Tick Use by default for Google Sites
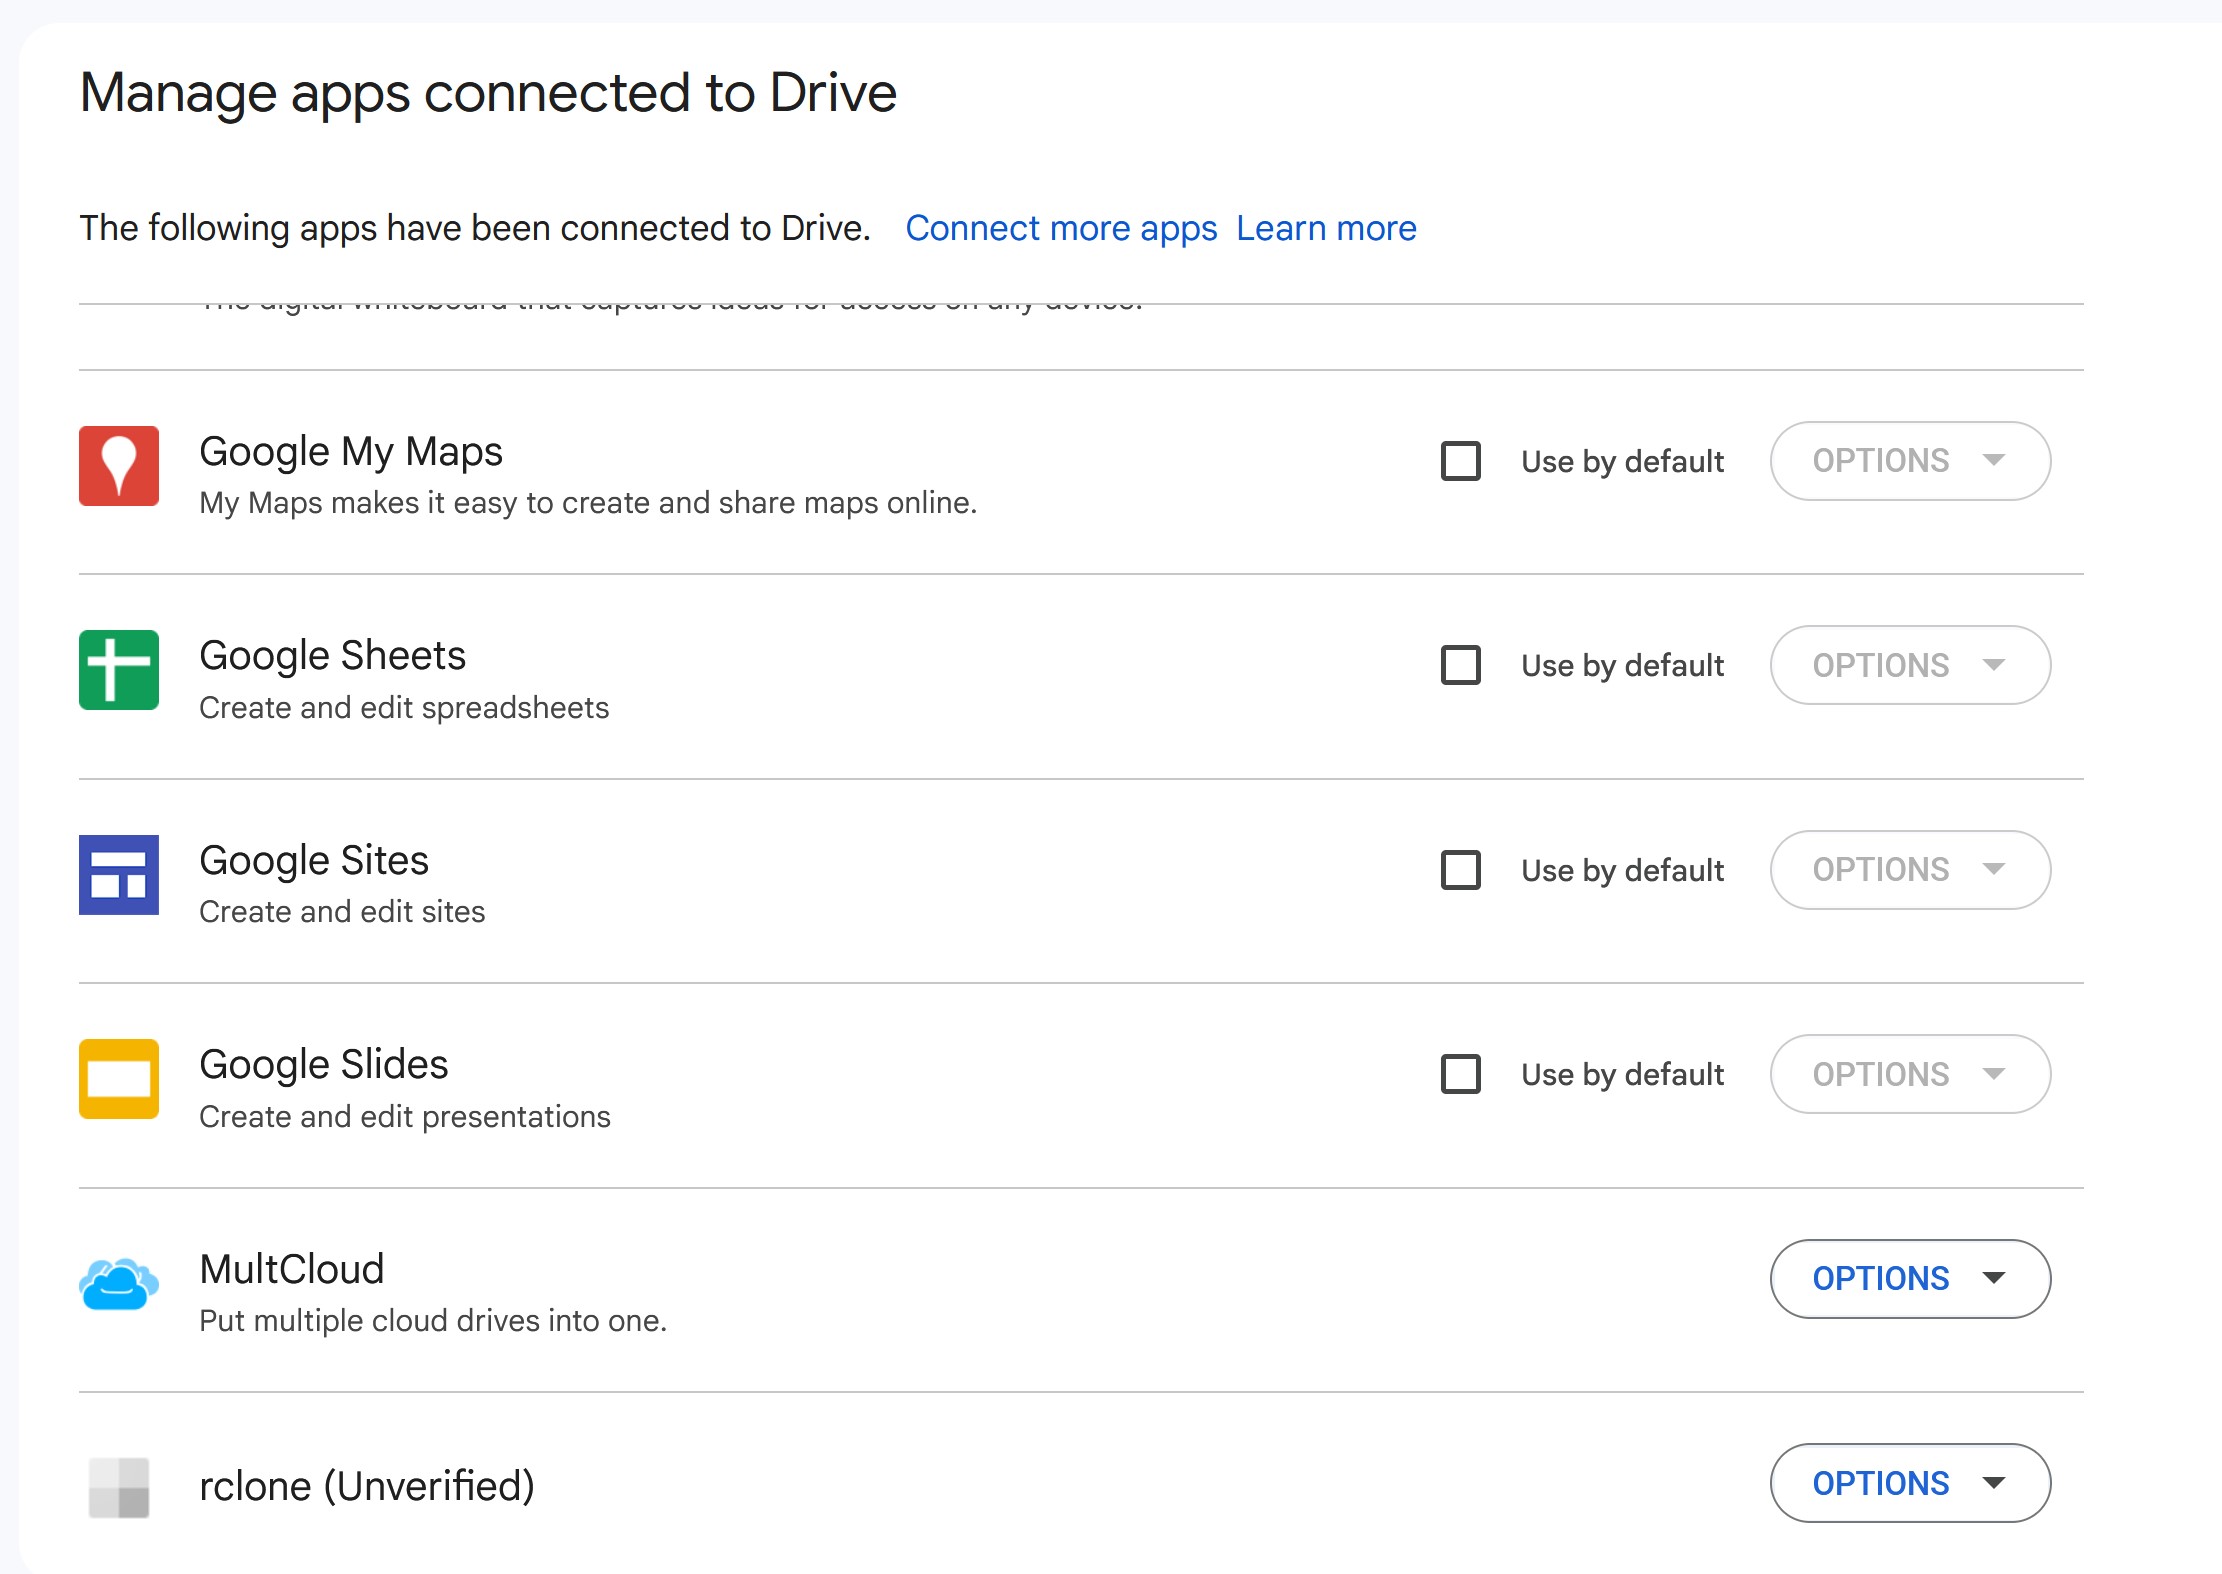 (1460, 870)
